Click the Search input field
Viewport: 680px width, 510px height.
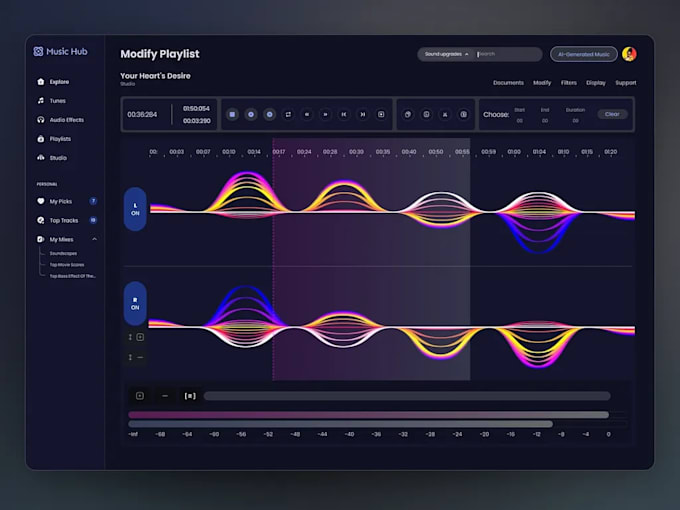point(508,54)
